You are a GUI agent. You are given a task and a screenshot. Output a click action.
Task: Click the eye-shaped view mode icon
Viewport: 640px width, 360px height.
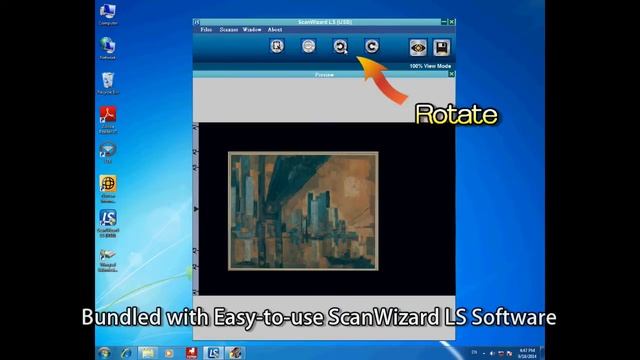pyautogui.click(x=418, y=48)
